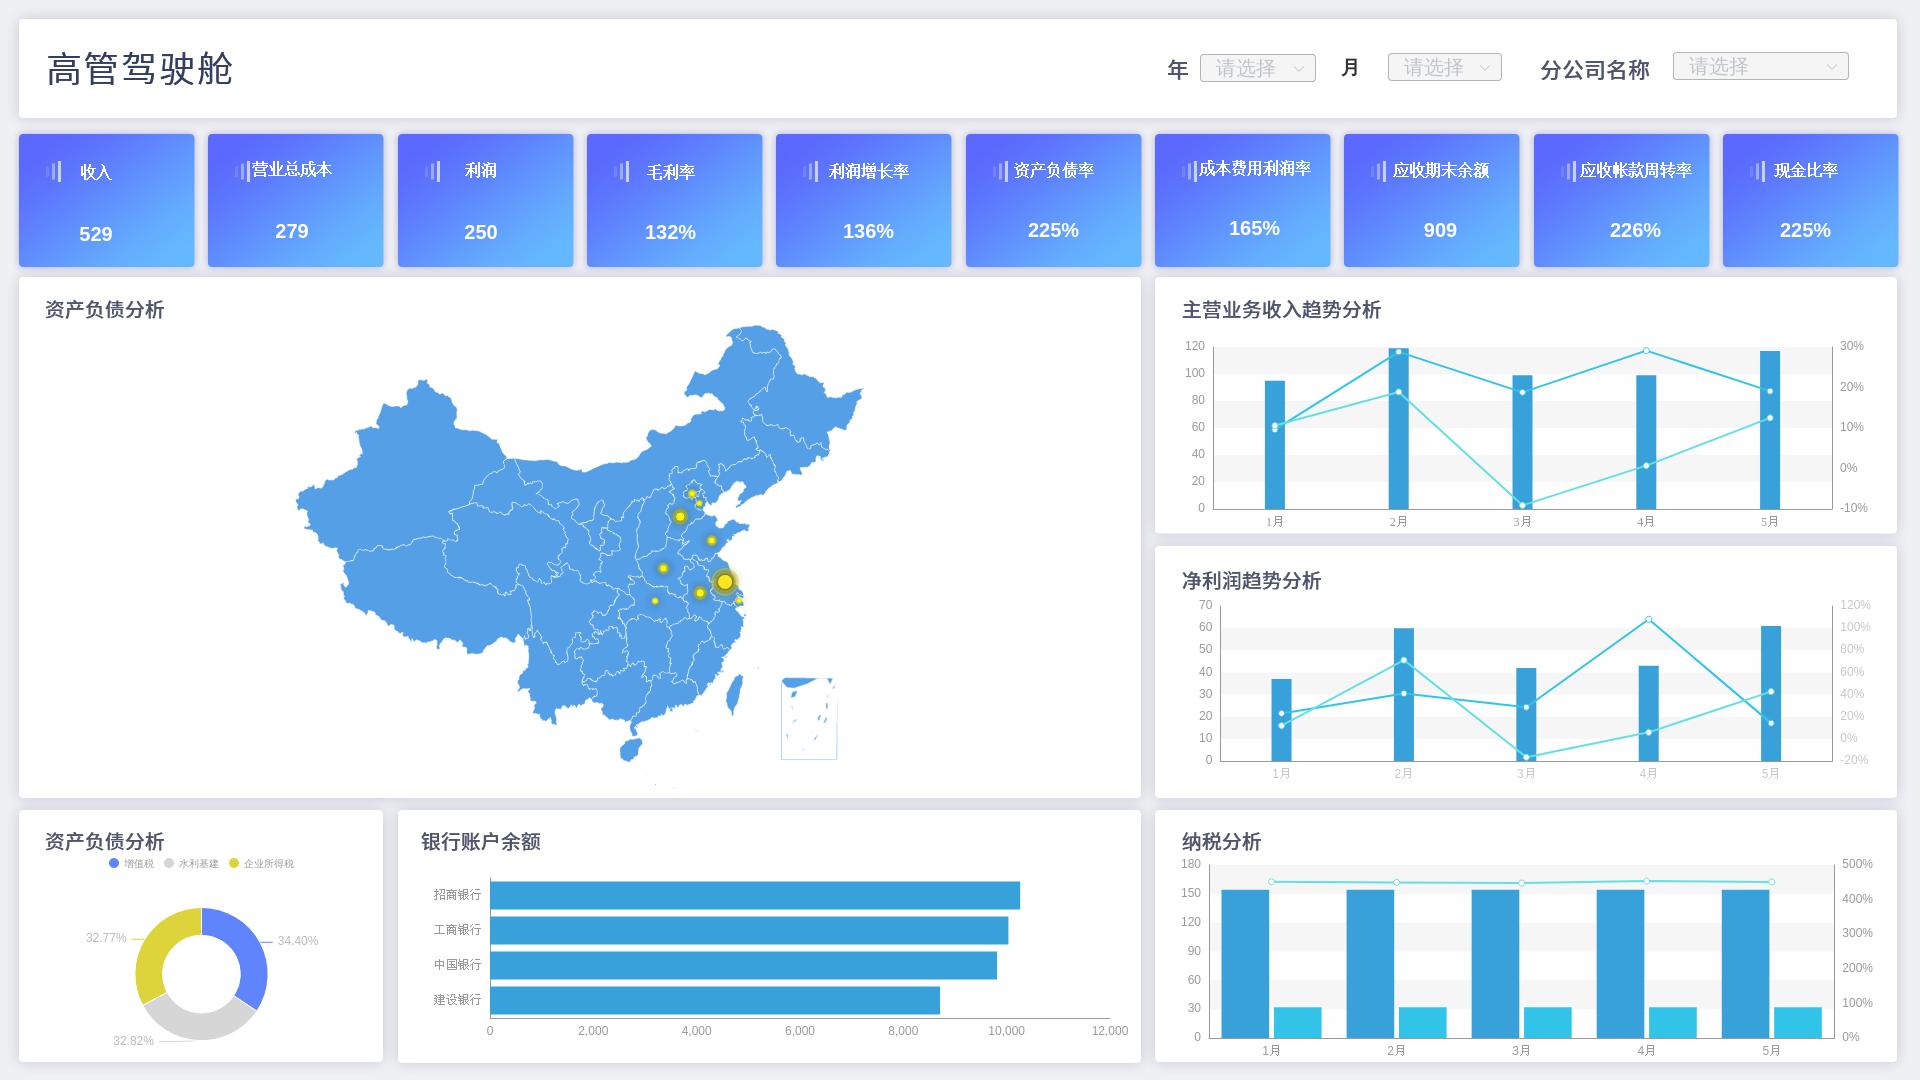Open the 年 year selector dropdown

tap(1257, 67)
